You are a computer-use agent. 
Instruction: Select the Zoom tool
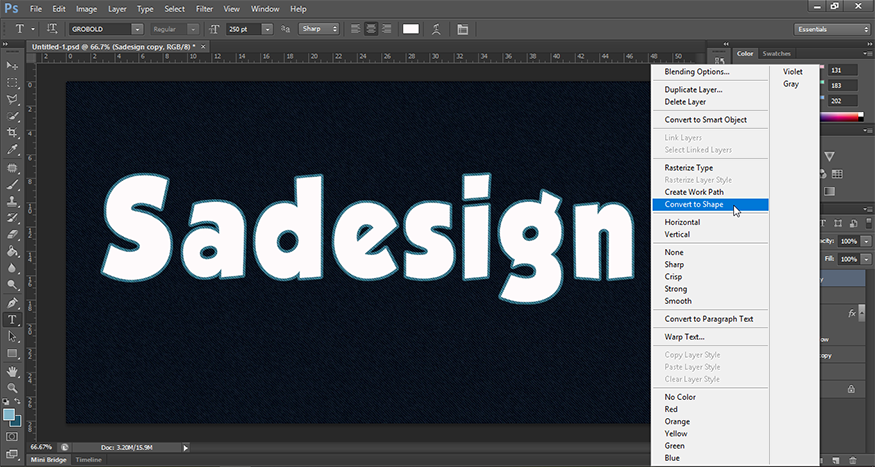point(12,388)
